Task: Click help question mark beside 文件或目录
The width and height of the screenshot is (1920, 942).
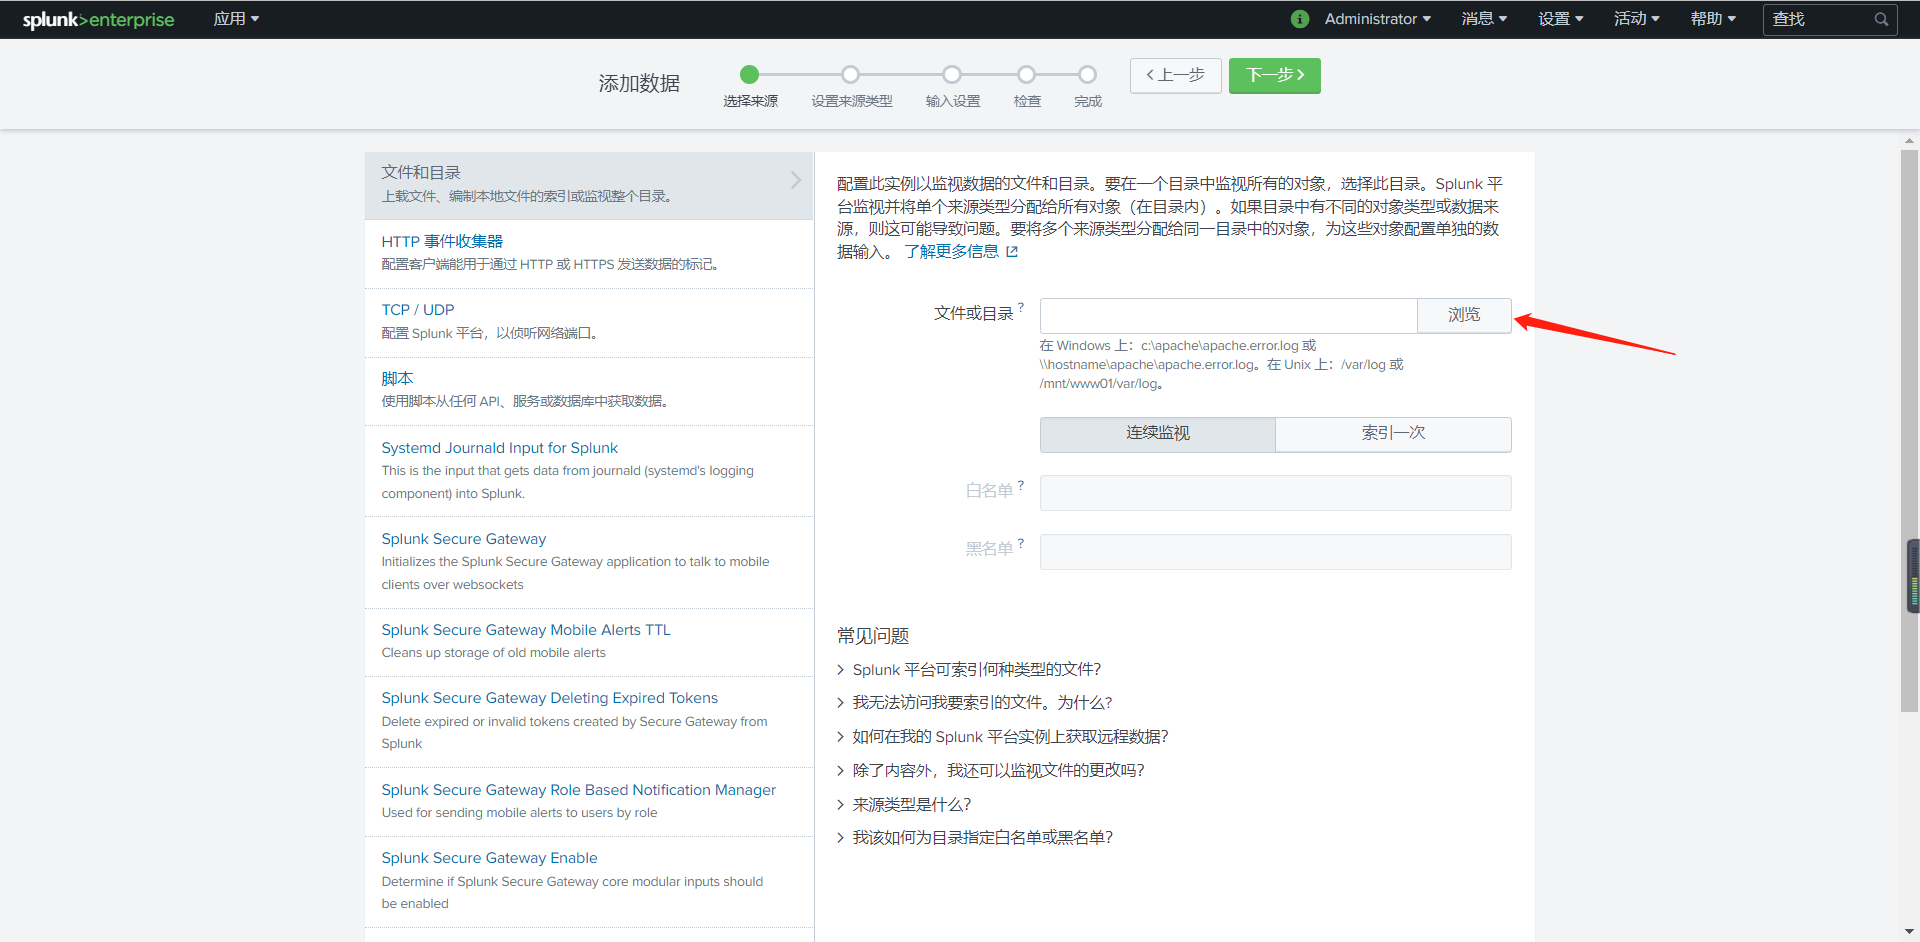Action: [x=1021, y=307]
